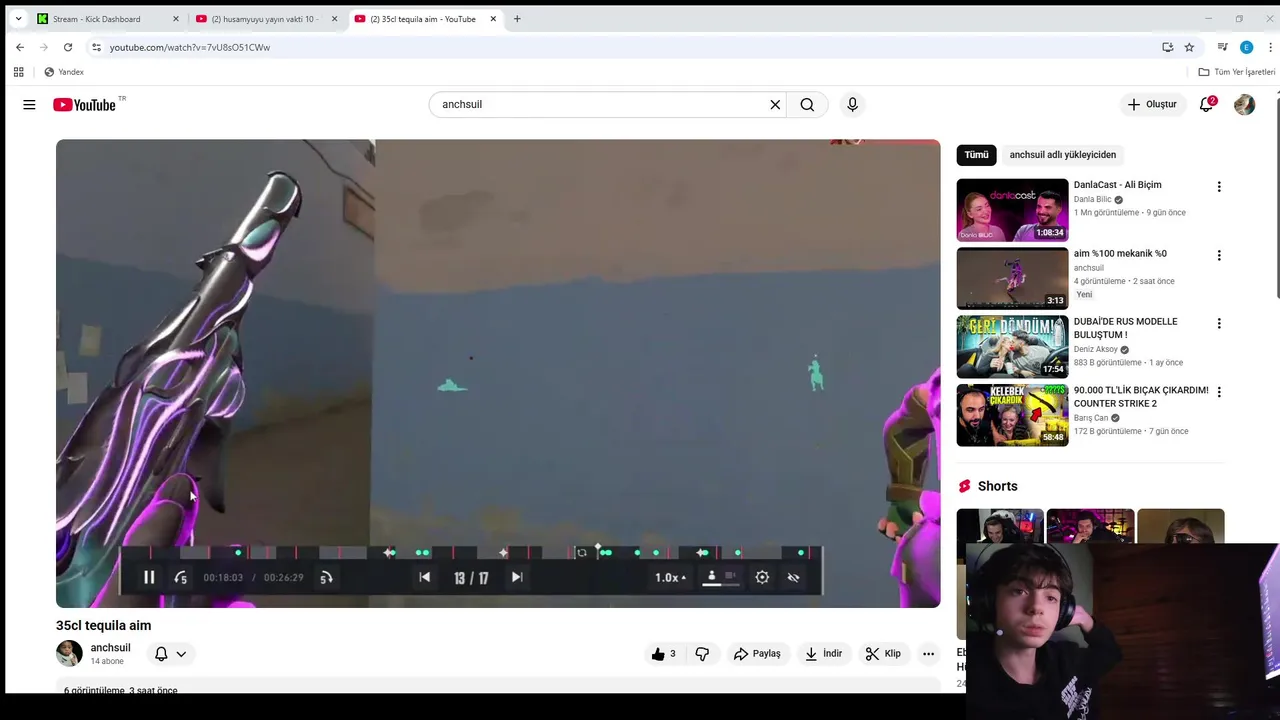Image resolution: width=1280 pixels, height=720 pixels.
Task: Like the 35cl tequila aim video
Action: [x=663, y=654]
